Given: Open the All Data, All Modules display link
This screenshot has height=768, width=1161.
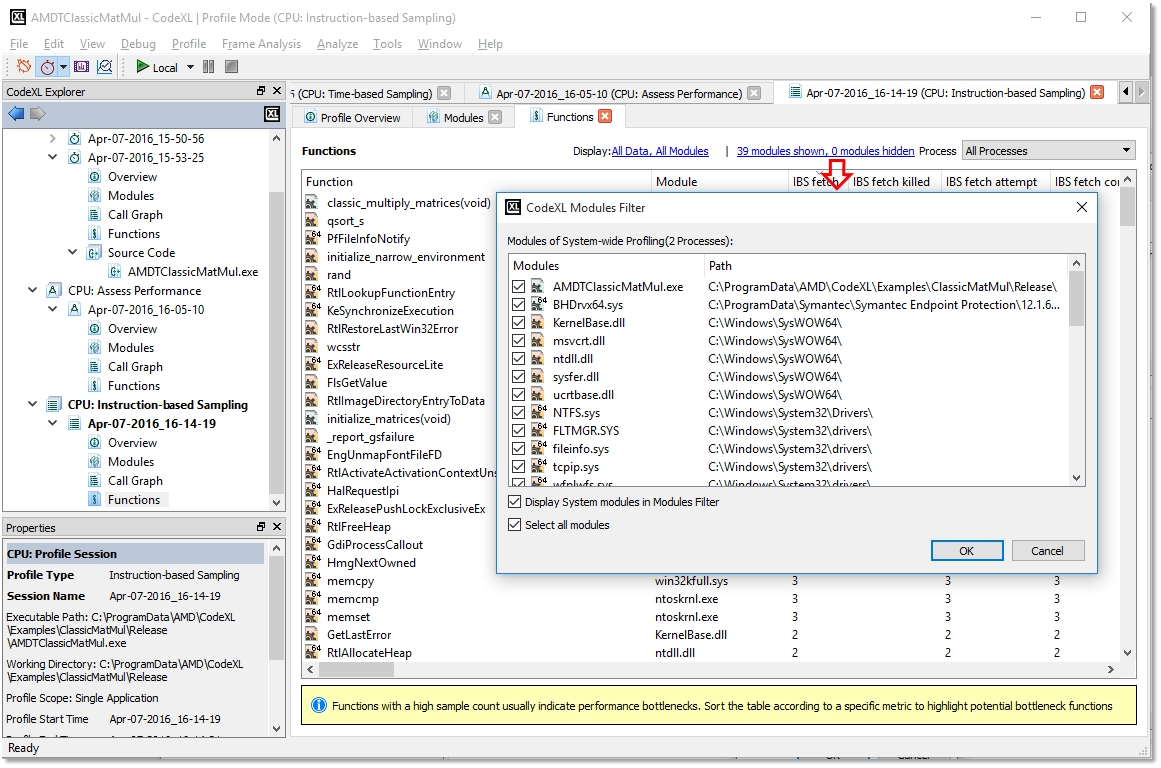Looking at the screenshot, I should 660,151.
